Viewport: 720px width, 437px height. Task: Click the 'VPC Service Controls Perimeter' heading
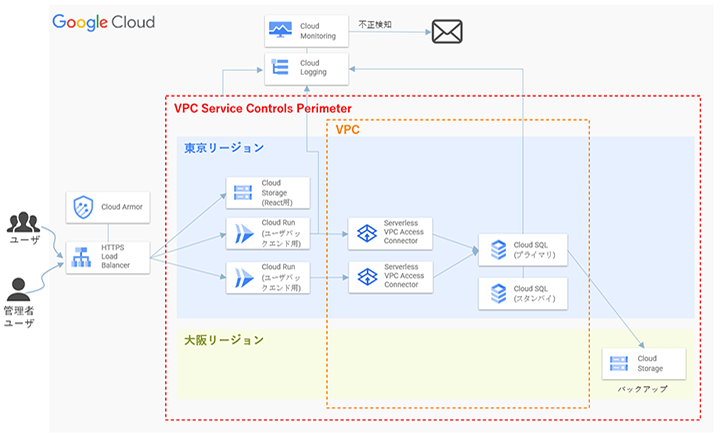click(x=263, y=109)
